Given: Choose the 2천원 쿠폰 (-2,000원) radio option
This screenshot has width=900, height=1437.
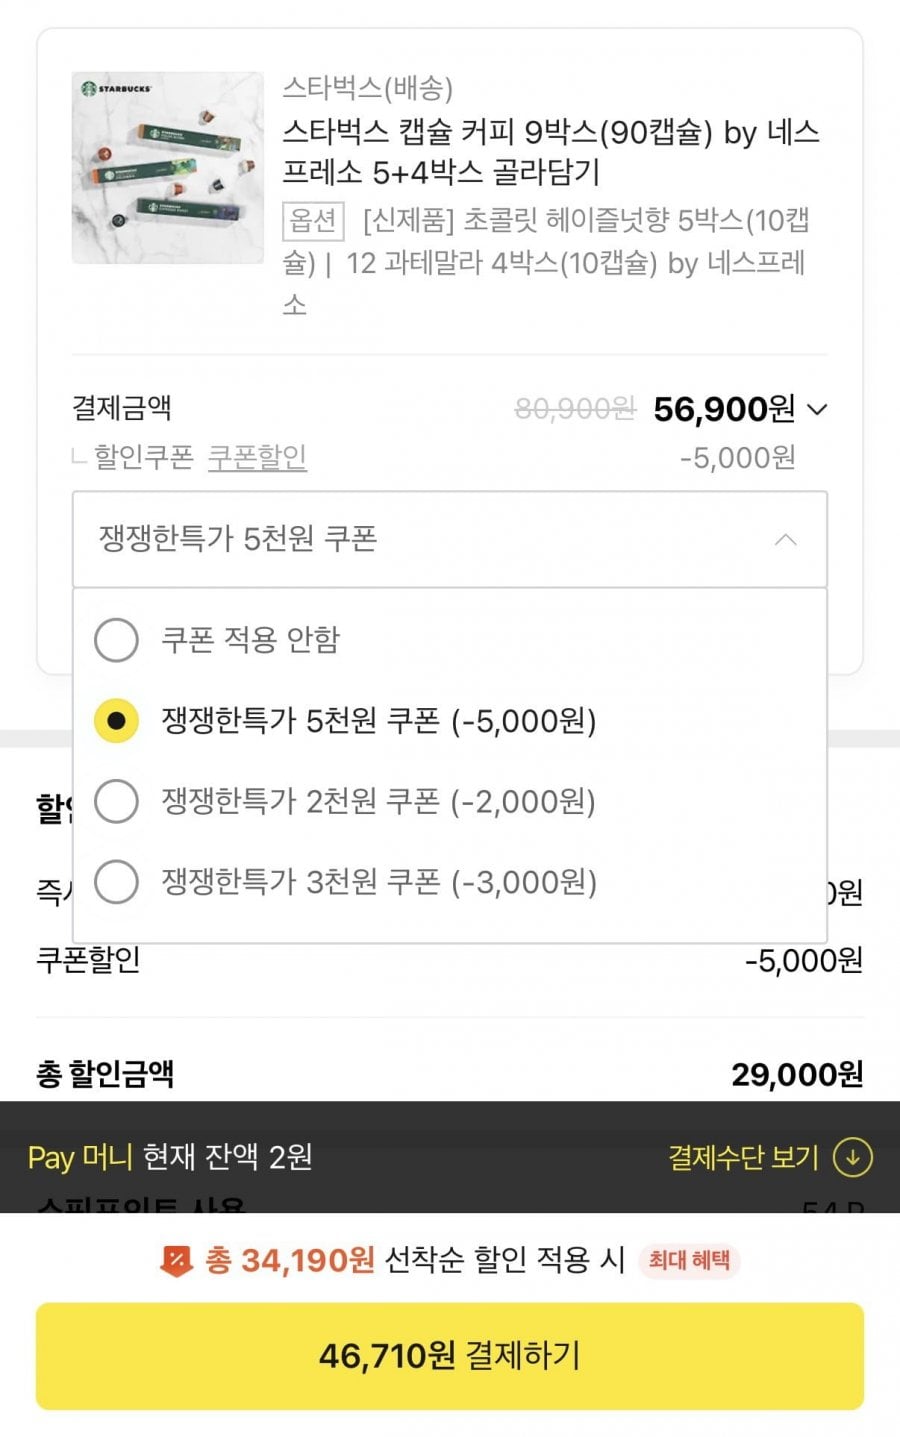Looking at the screenshot, I should (116, 802).
